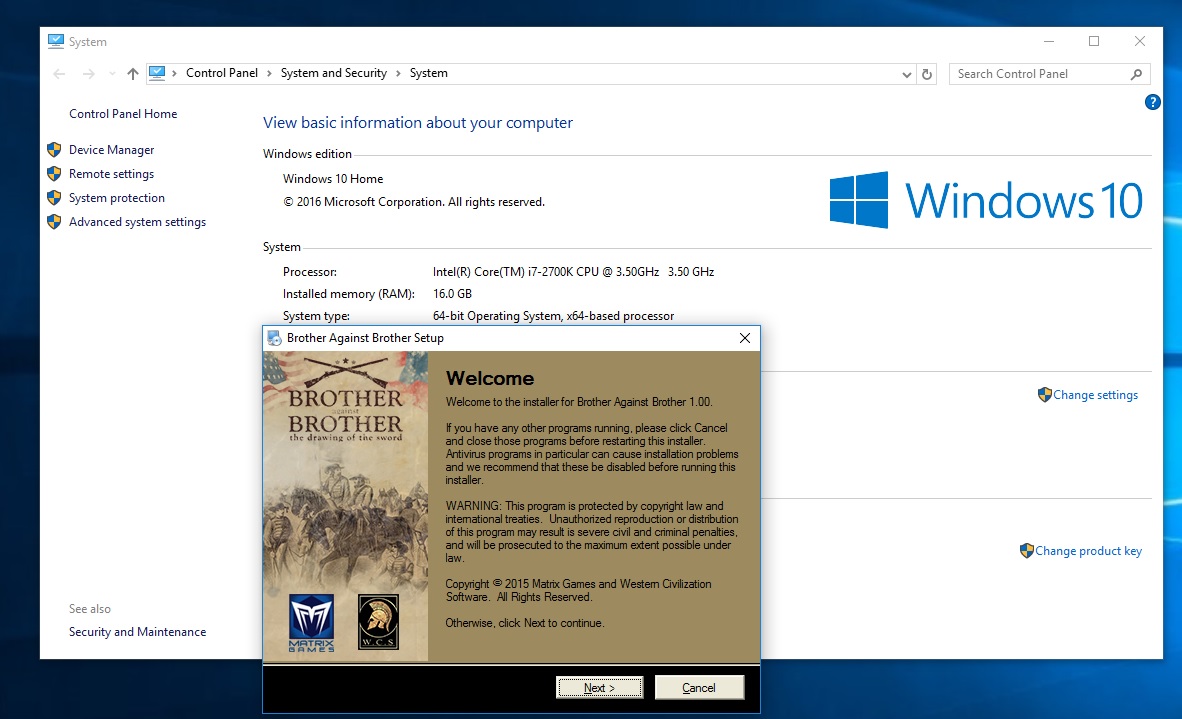Click the shield icon beside Advanced system settings
Image resolution: width=1182 pixels, height=719 pixels.
click(x=54, y=222)
